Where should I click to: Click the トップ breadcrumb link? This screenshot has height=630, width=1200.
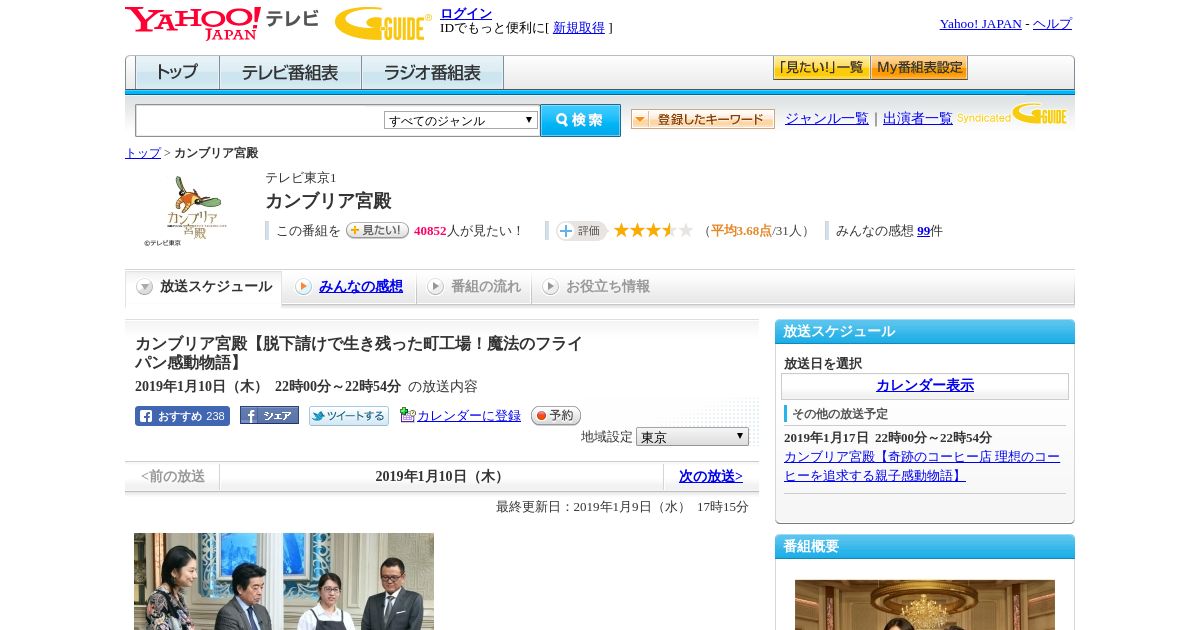(143, 153)
